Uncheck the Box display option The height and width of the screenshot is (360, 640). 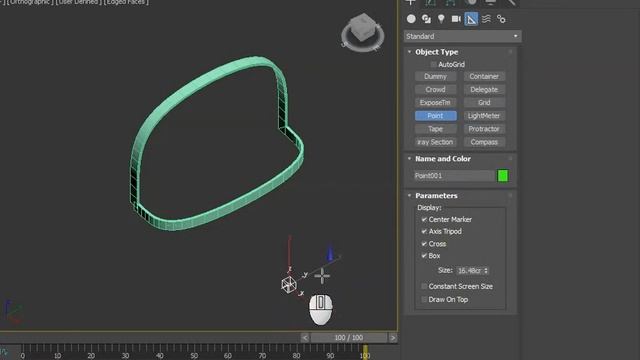coord(424,256)
